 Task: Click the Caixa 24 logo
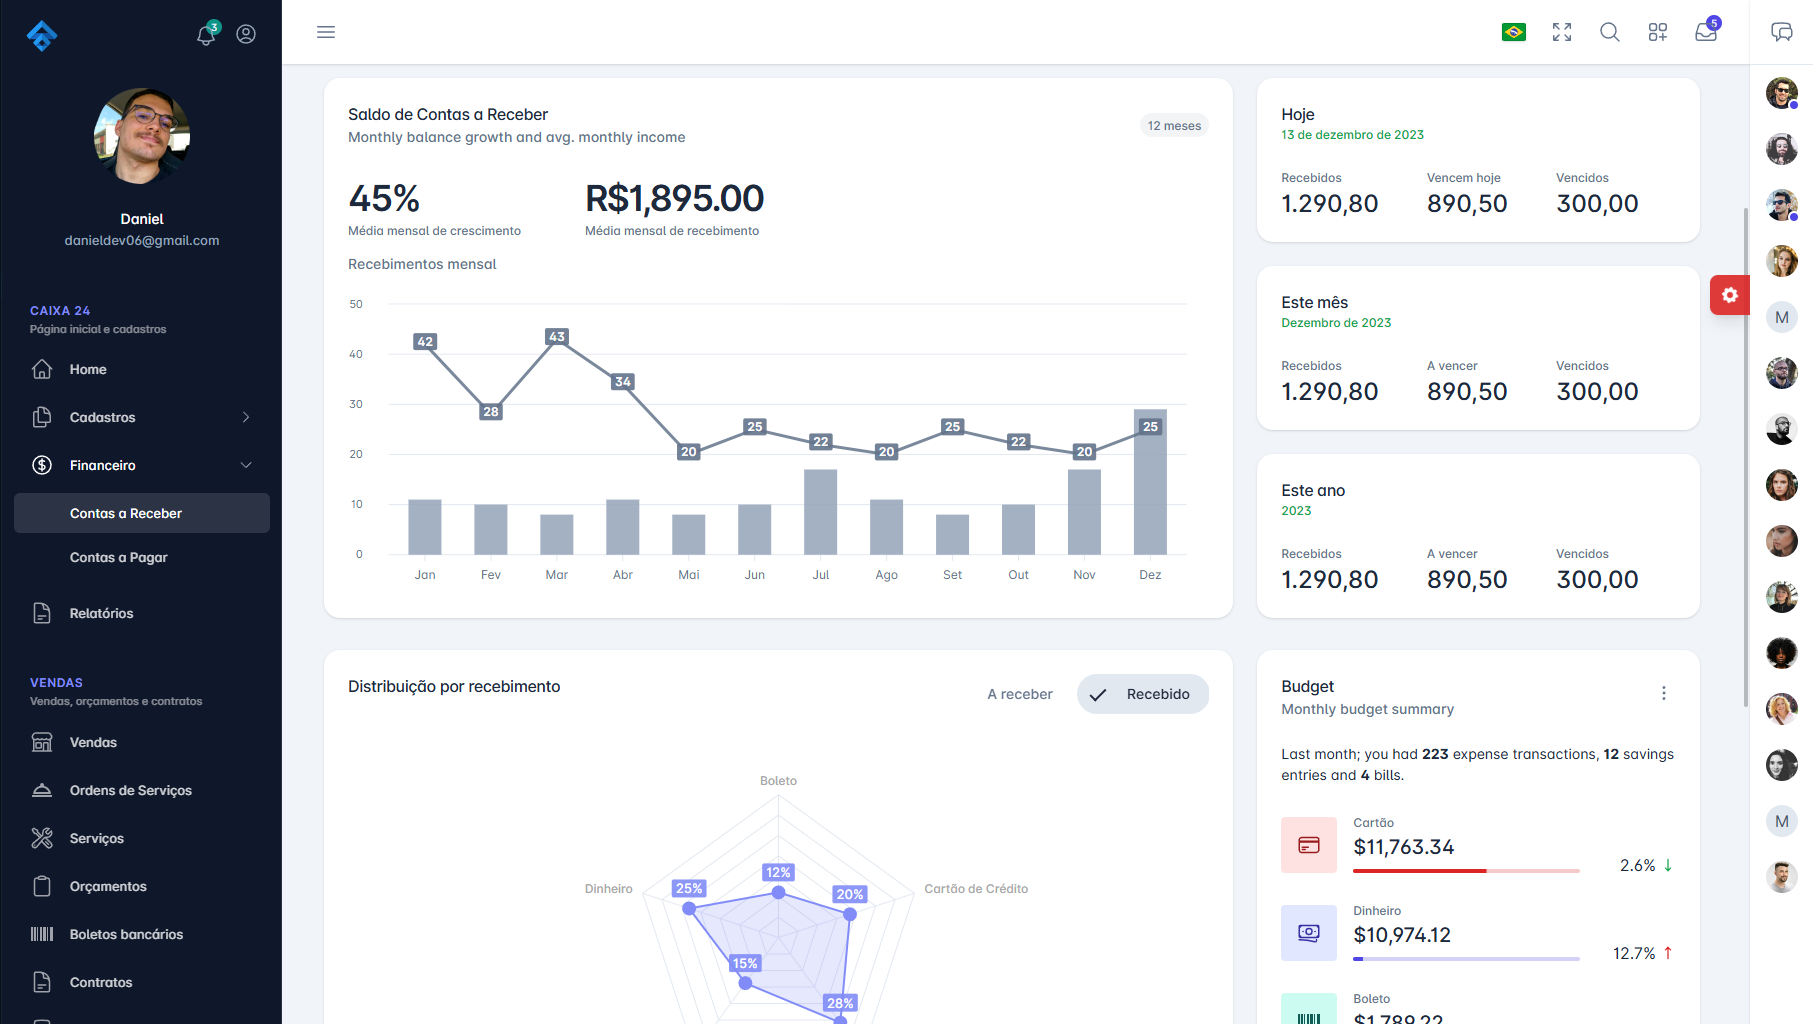click(42, 36)
